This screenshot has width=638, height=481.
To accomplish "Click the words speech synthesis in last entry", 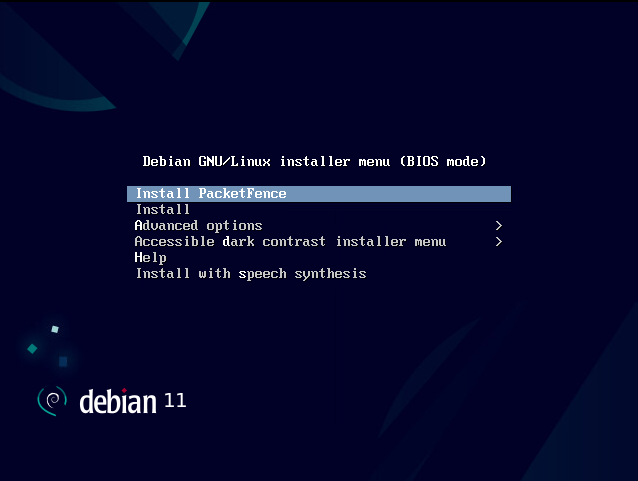I will (x=302, y=274).
